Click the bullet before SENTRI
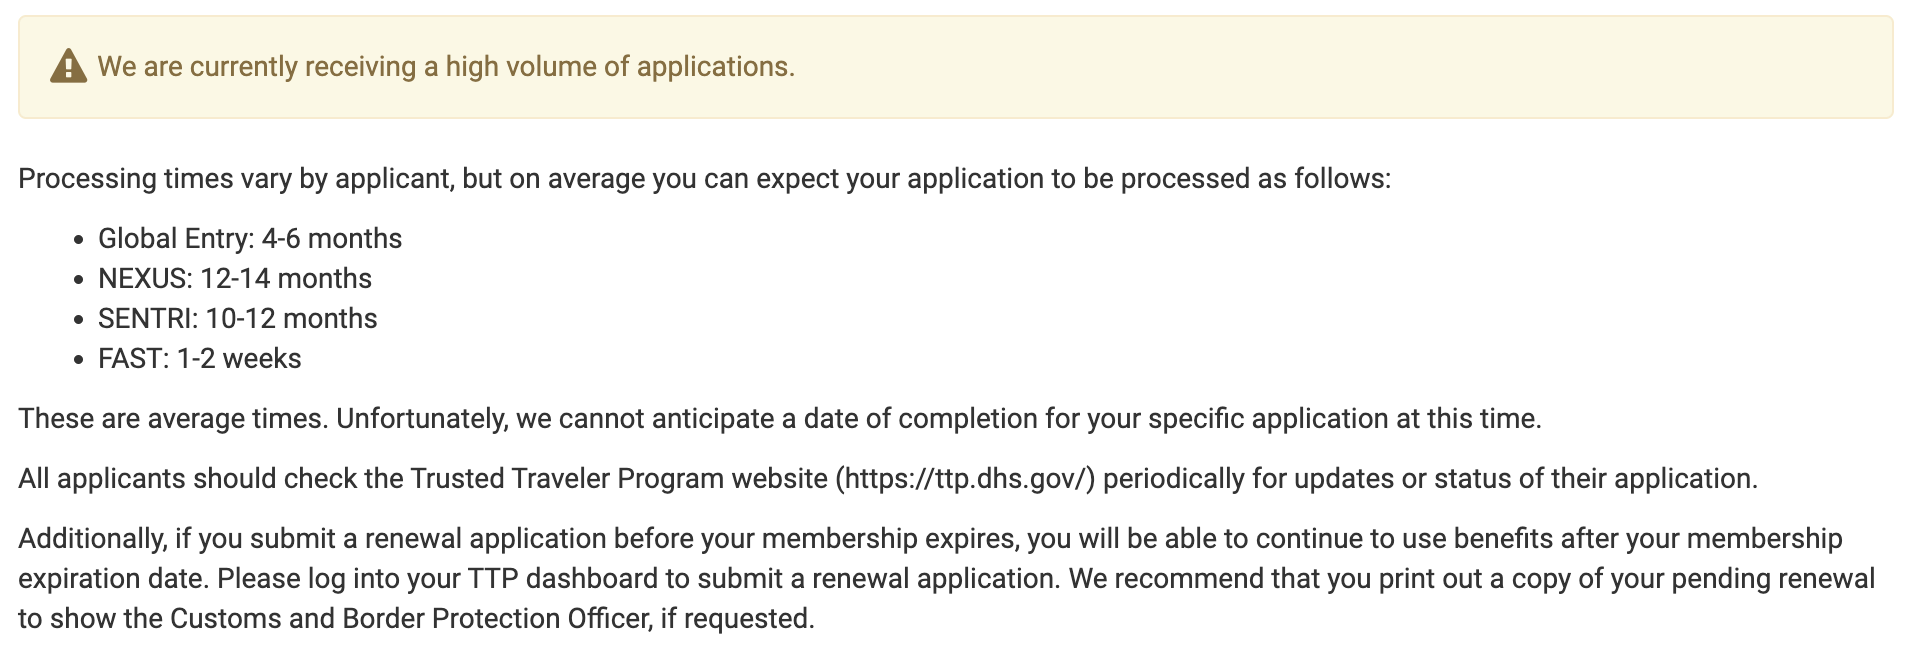 point(79,320)
